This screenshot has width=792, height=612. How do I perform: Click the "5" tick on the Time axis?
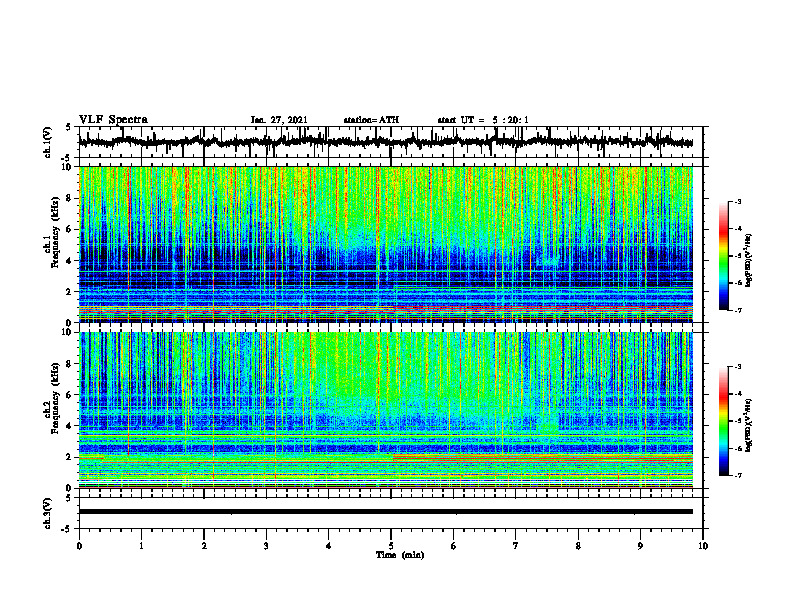391,546
